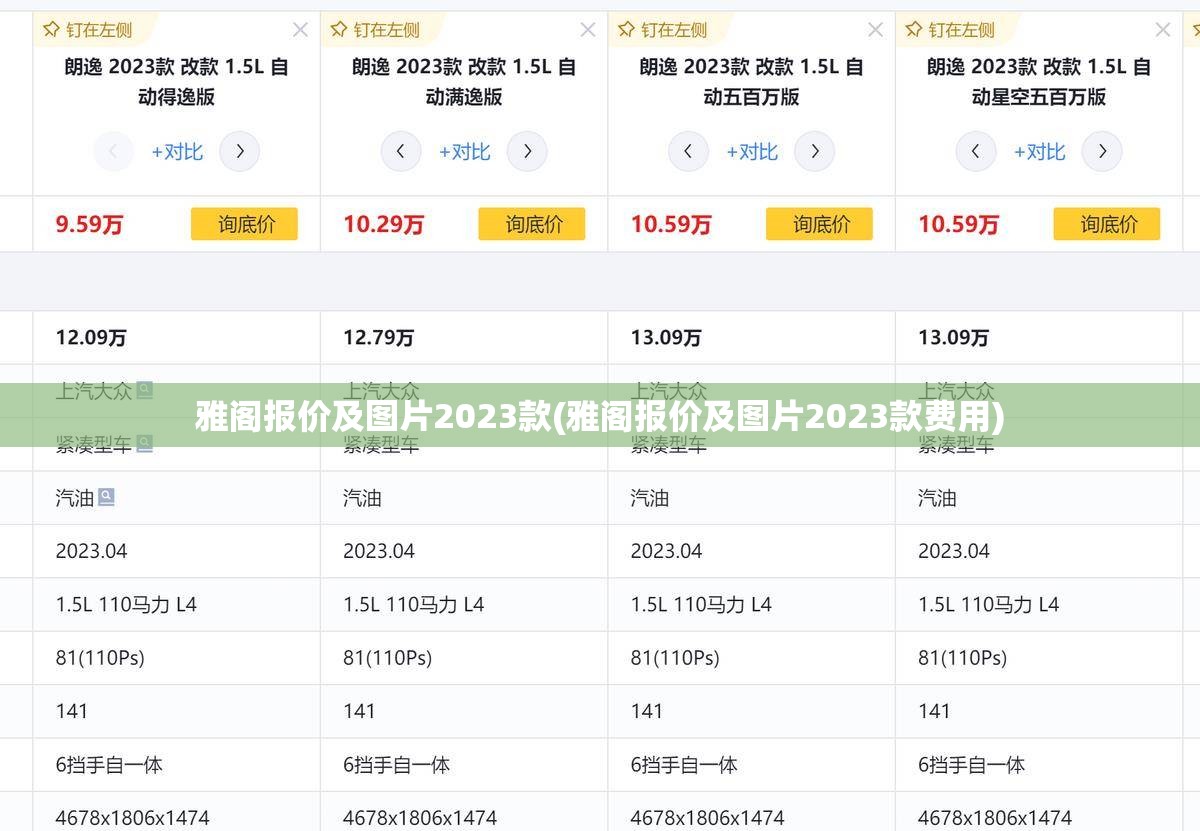Open the 朗逸 2023款 自动五百万版 title
Image resolution: width=1200 pixels, height=831 pixels.
[x=752, y=82]
